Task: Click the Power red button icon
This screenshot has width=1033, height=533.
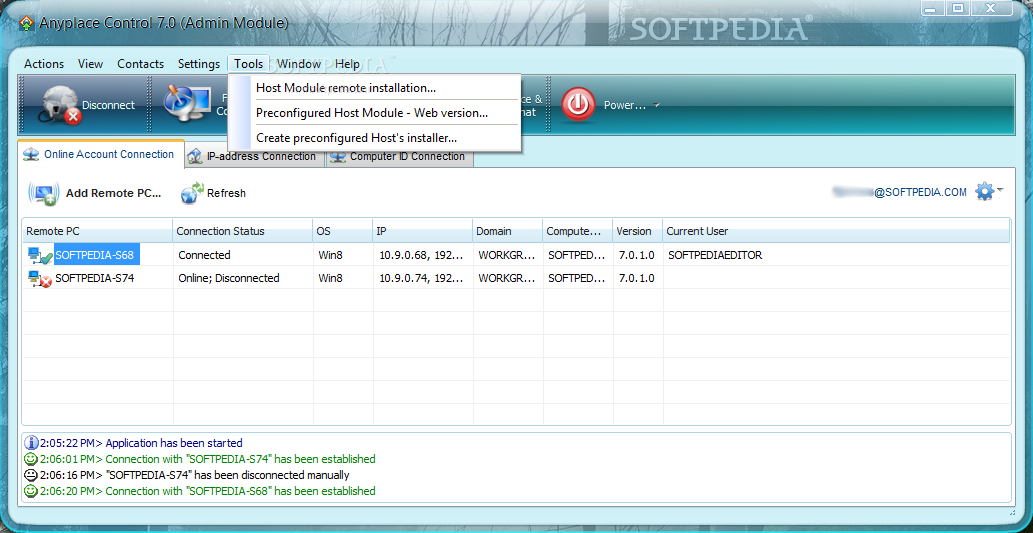Action: (x=578, y=105)
